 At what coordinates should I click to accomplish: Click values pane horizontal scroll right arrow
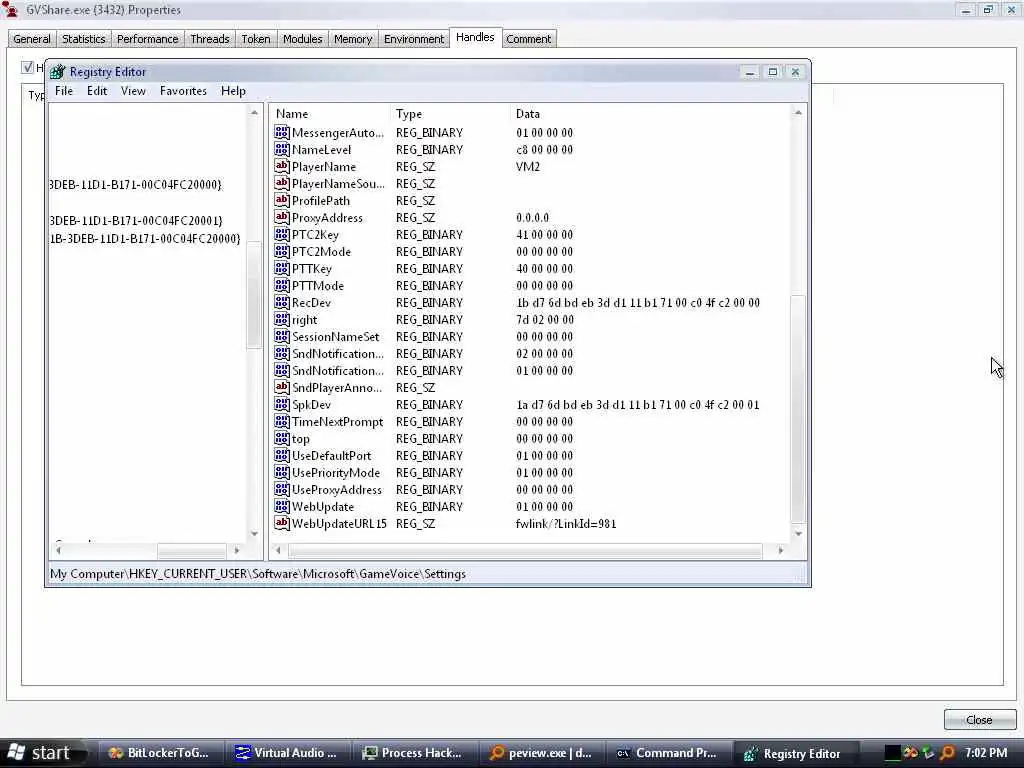click(x=780, y=551)
